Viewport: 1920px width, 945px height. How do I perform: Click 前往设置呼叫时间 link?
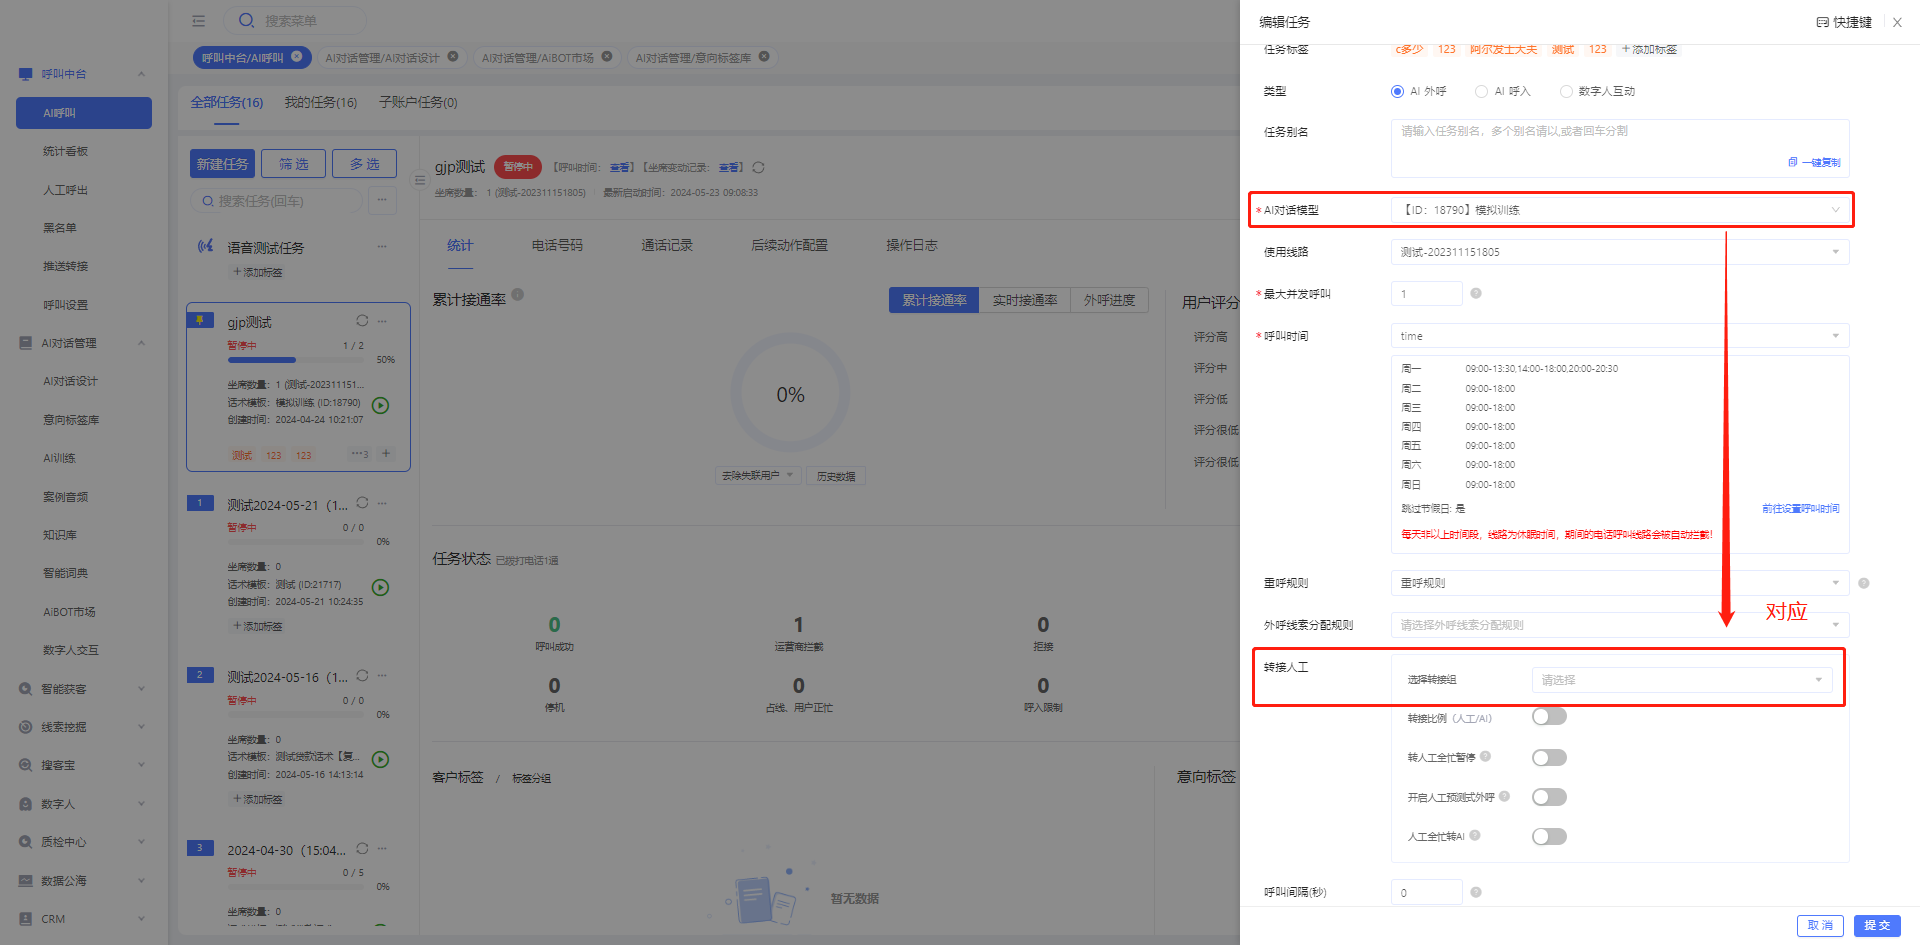(1800, 508)
